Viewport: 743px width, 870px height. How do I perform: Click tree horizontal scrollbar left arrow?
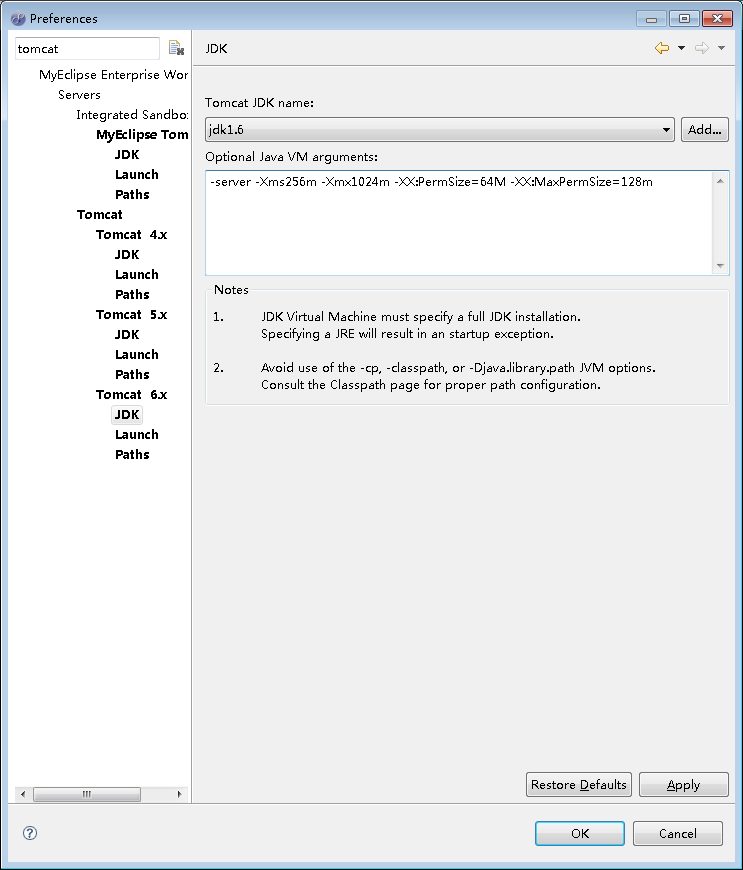click(x=23, y=794)
